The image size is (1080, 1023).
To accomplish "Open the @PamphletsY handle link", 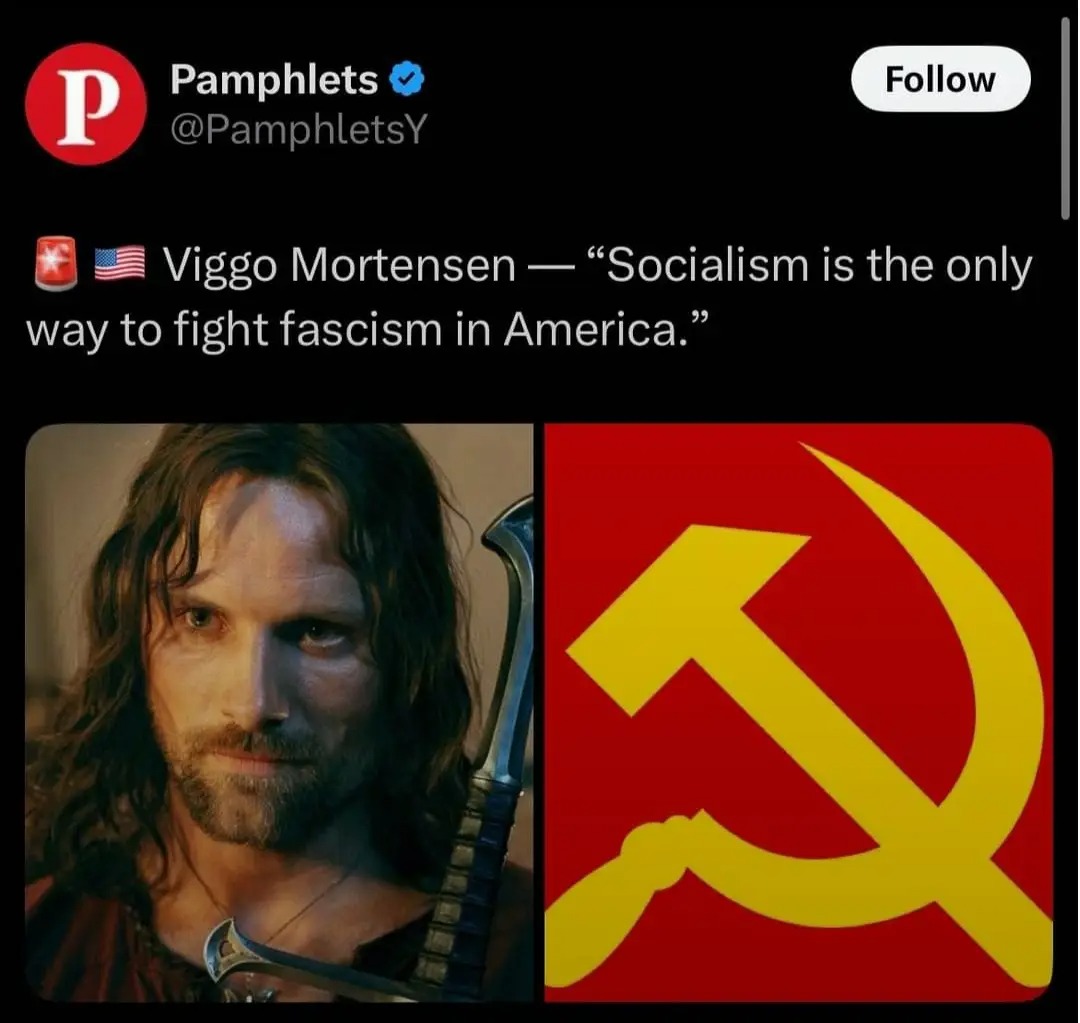I will (299, 129).
